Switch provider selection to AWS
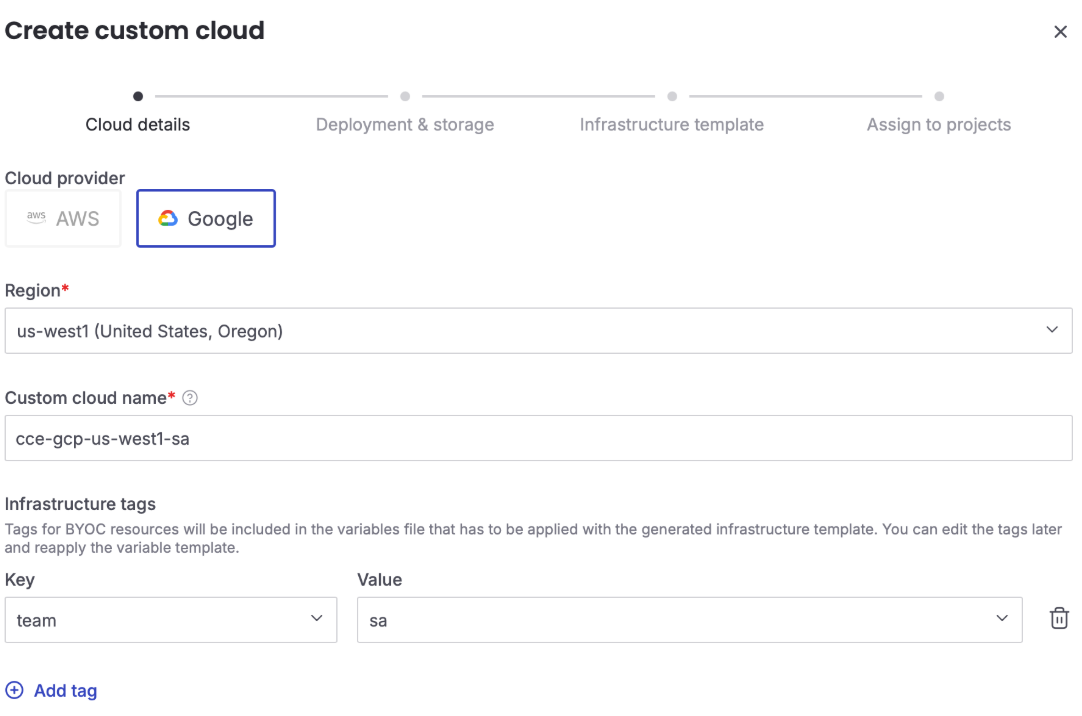This screenshot has width=1082, height=716. point(63,218)
